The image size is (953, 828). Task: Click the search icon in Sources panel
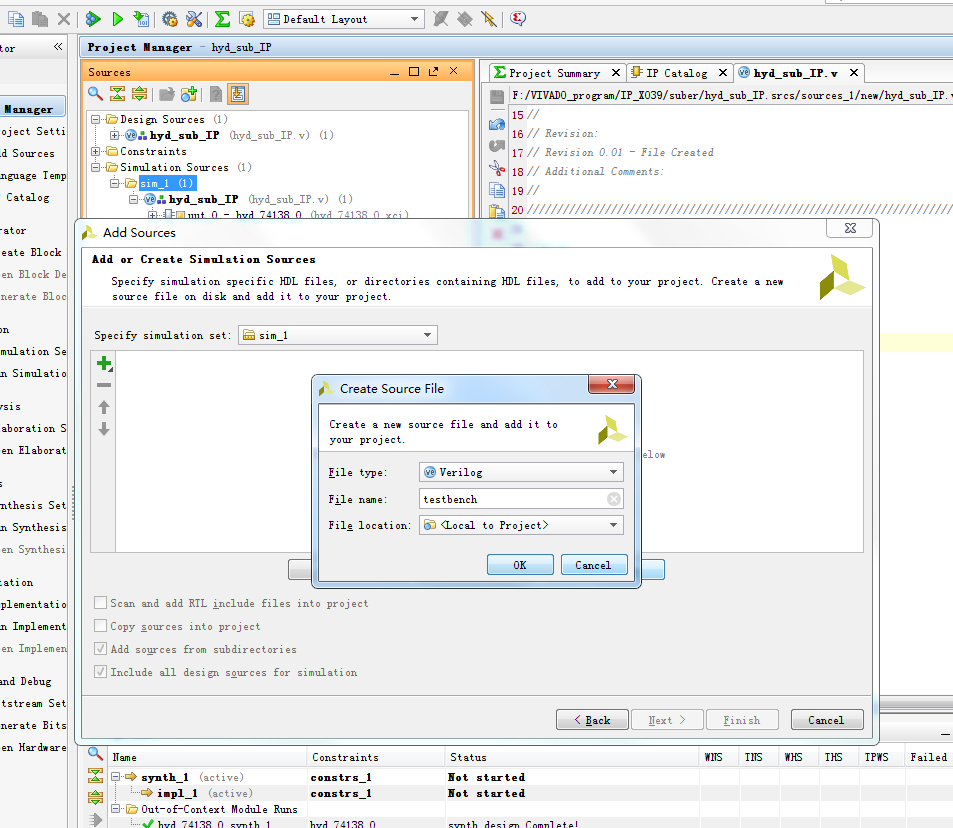[95, 94]
